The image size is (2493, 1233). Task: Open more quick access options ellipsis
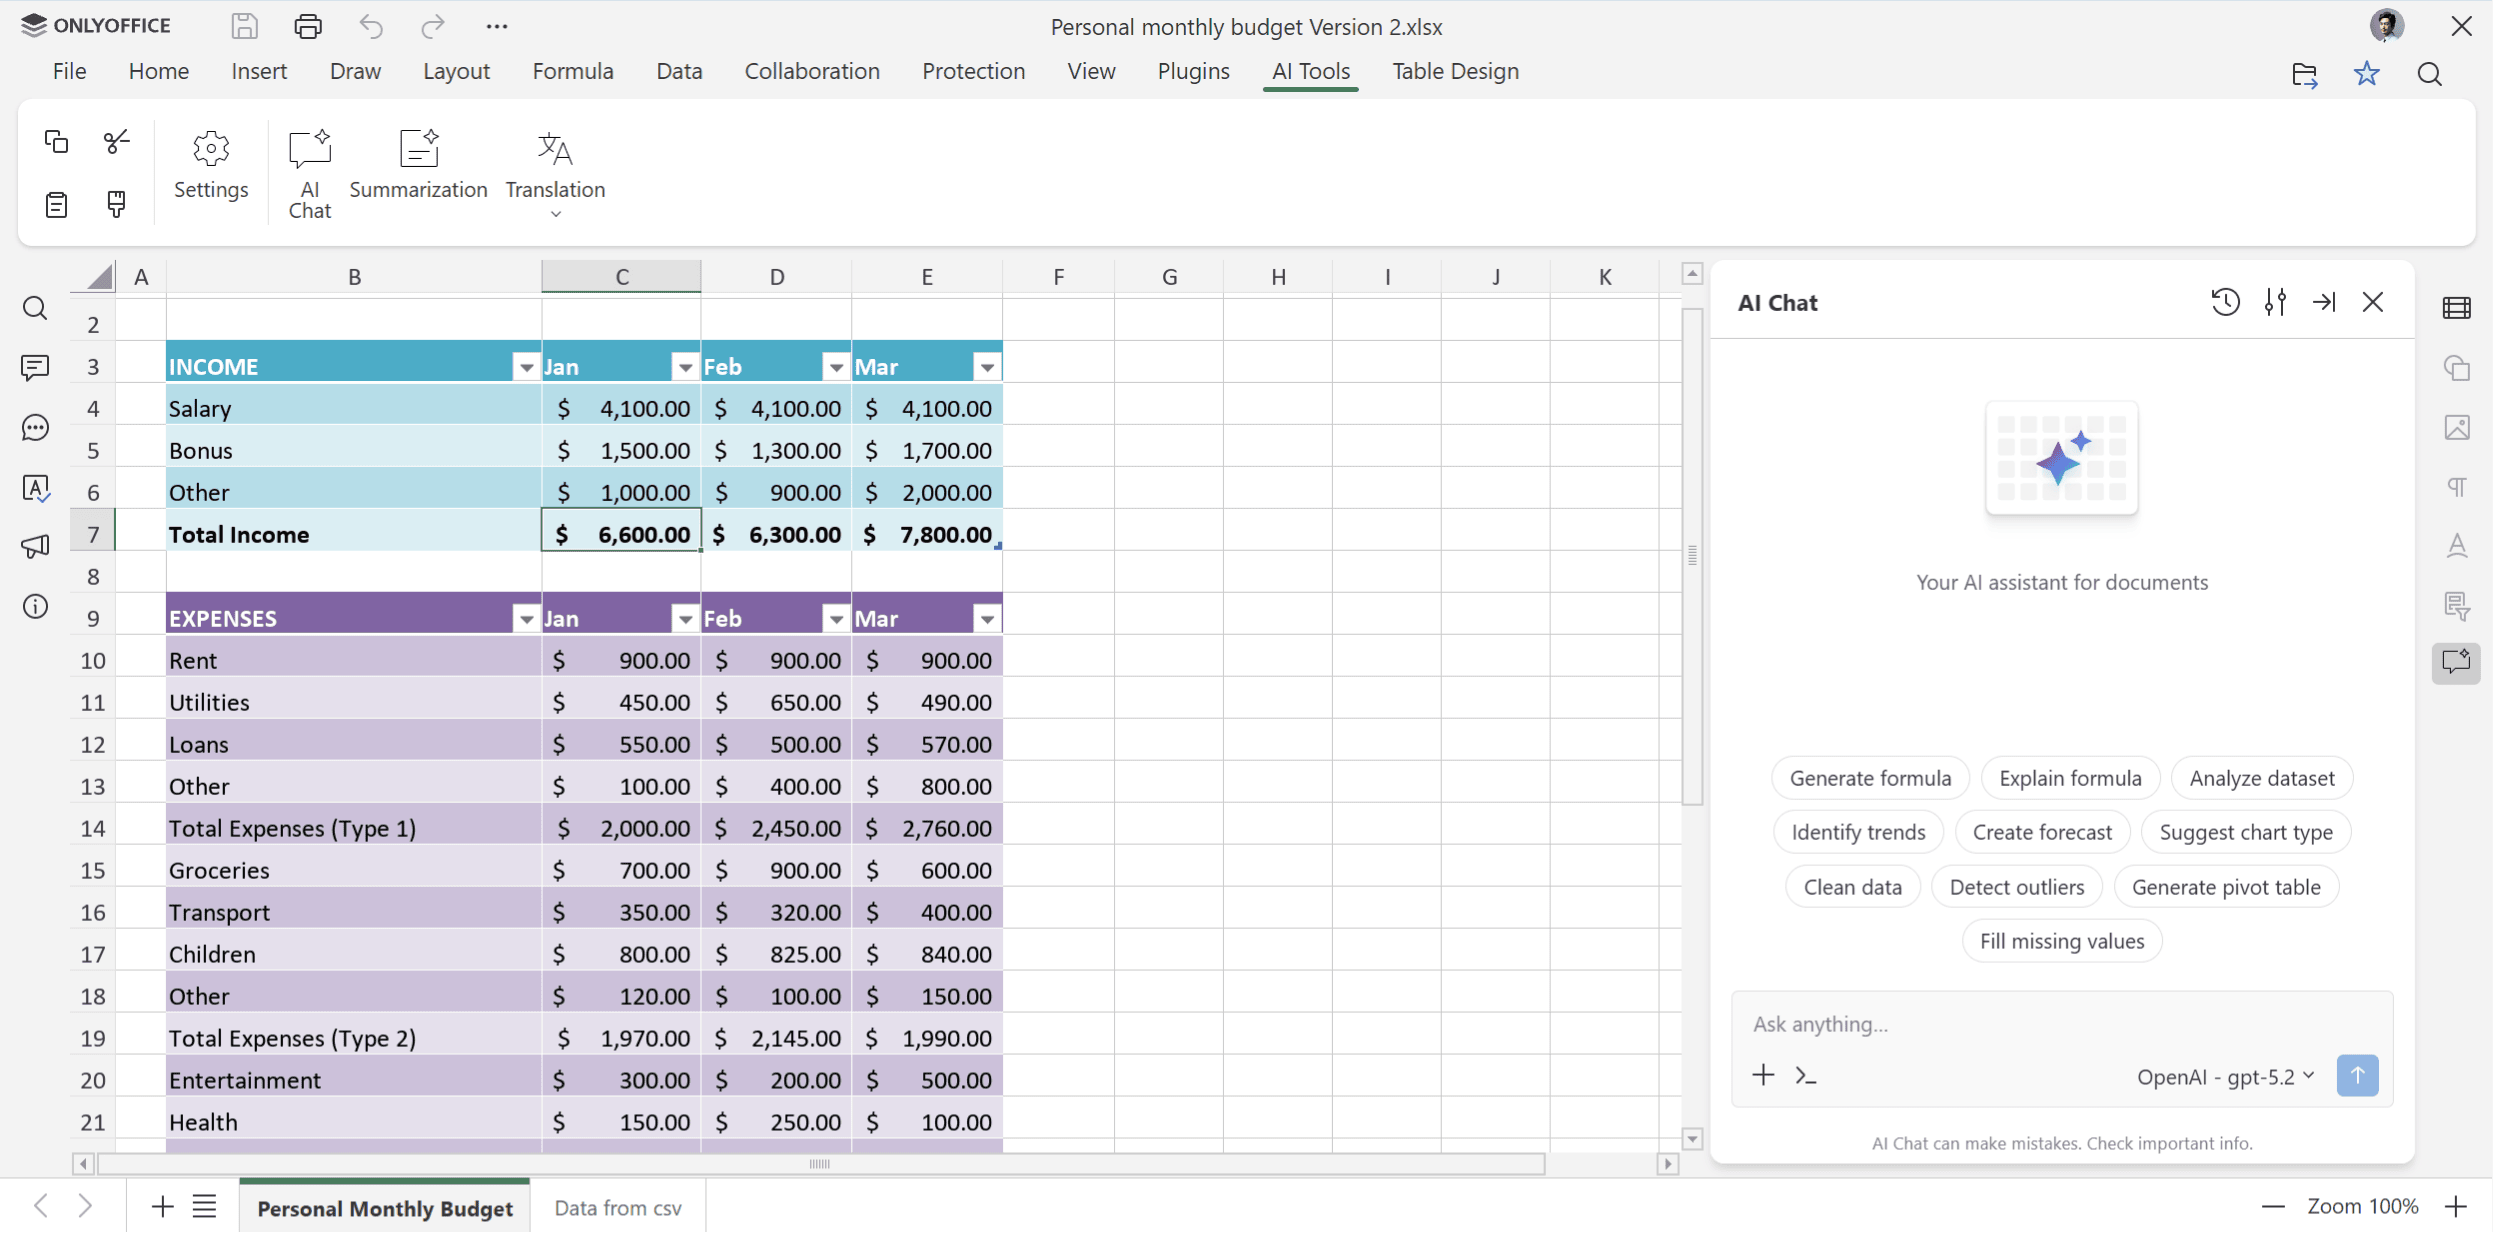pos(497,26)
